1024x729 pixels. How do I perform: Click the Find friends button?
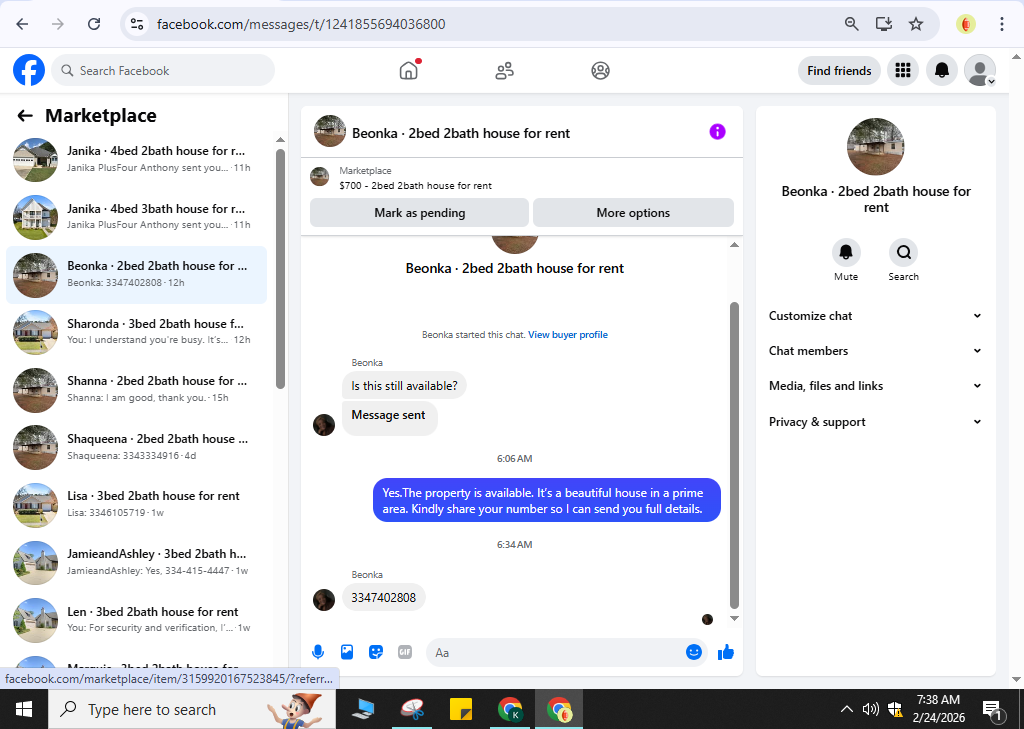click(x=839, y=71)
